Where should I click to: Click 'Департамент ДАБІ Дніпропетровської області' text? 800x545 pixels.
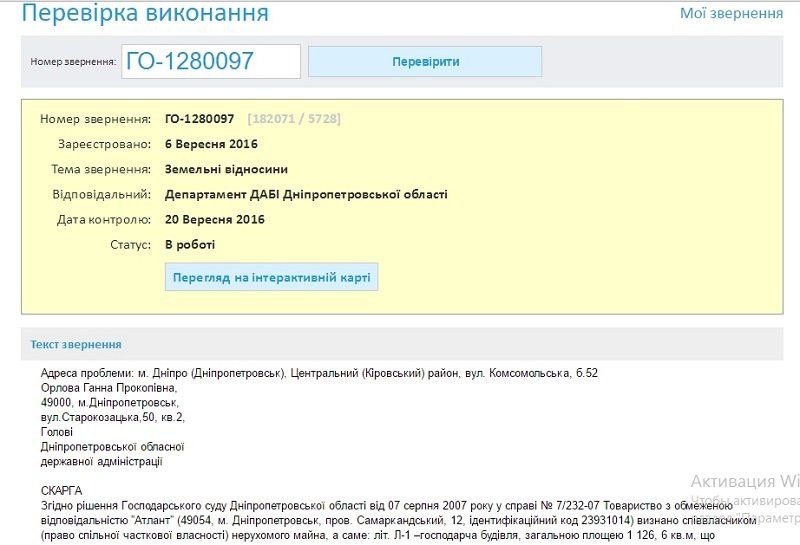306,194
